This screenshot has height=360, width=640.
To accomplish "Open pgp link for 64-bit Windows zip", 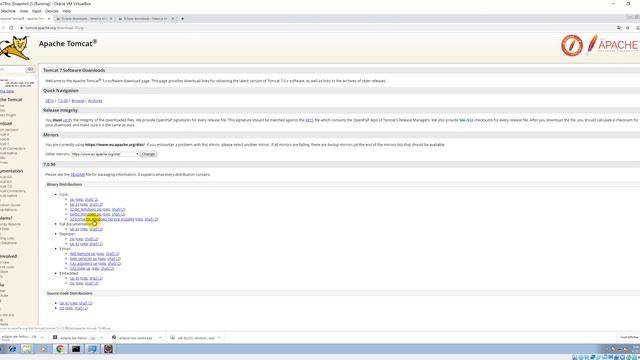I will [x=106, y=214].
